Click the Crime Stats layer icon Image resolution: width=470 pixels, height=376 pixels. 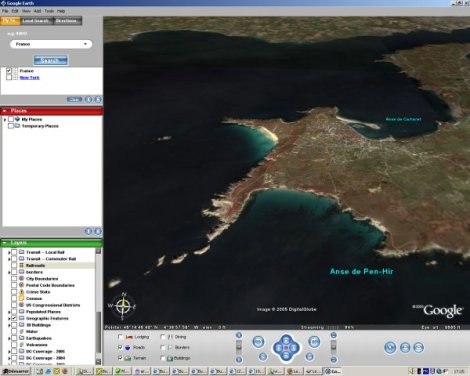click(x=22, y=292)
